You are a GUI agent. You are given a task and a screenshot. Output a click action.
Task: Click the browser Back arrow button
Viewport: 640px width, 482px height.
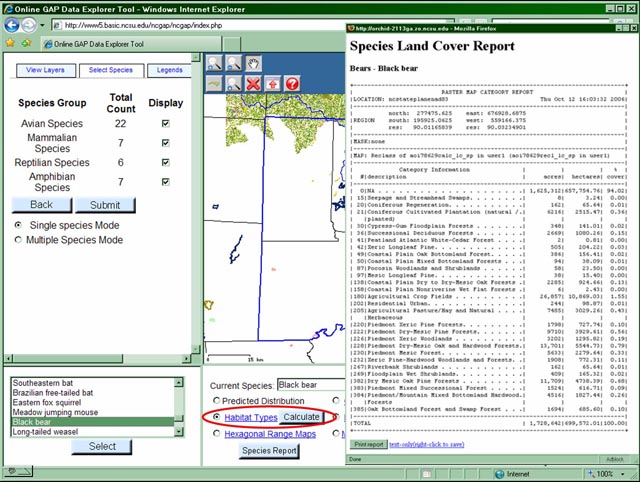click(12, 25)
